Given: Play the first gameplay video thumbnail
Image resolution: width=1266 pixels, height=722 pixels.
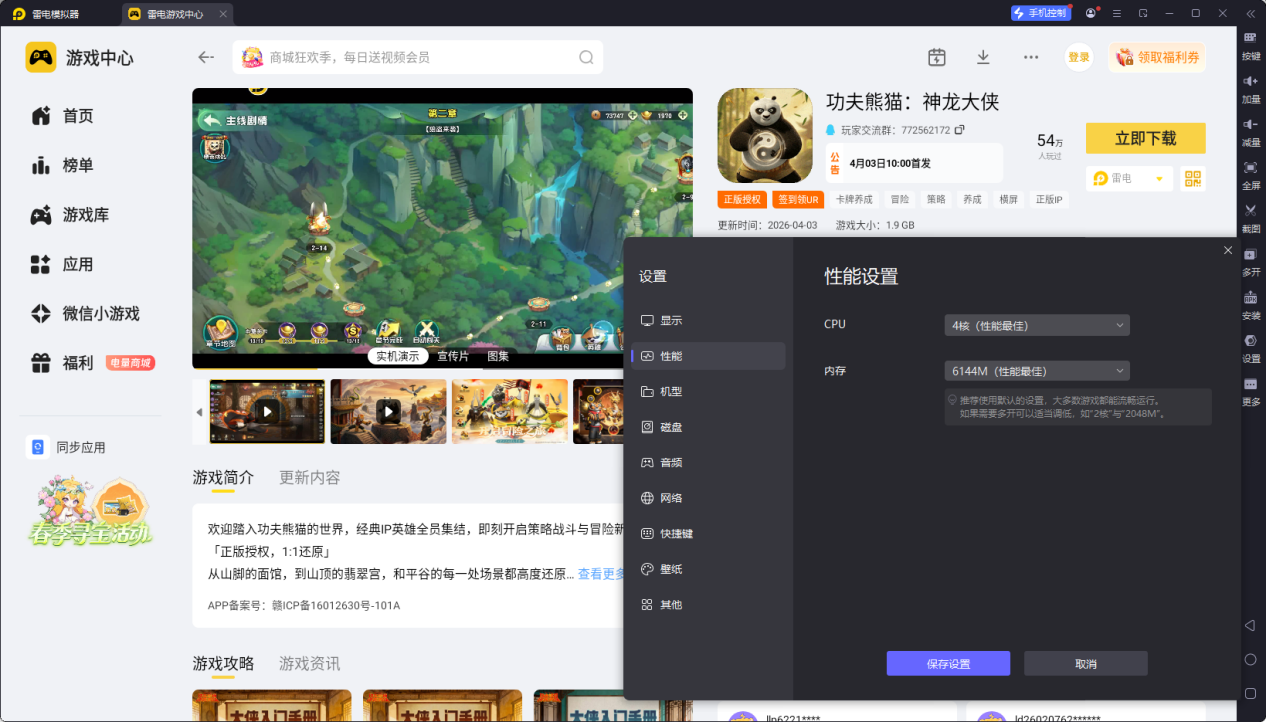Looking at the screenshot, I should pos(267,411).
